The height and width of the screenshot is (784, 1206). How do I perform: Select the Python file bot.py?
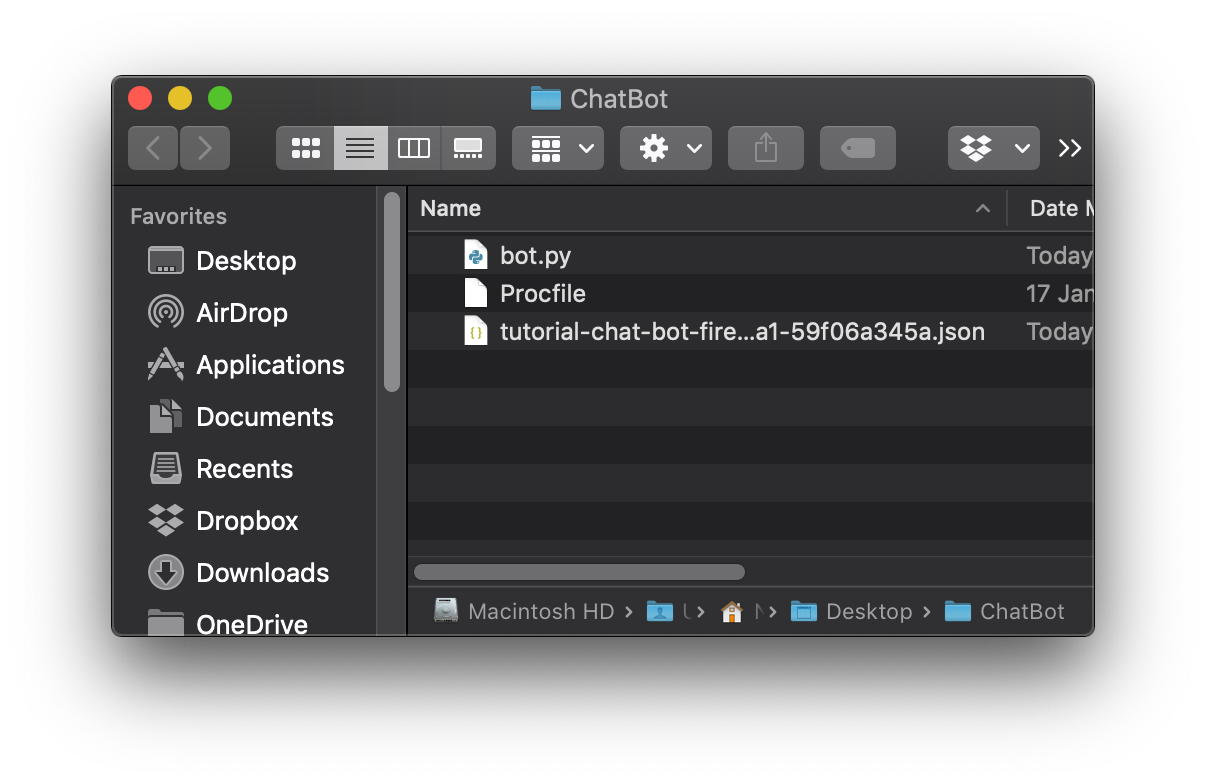535,255
